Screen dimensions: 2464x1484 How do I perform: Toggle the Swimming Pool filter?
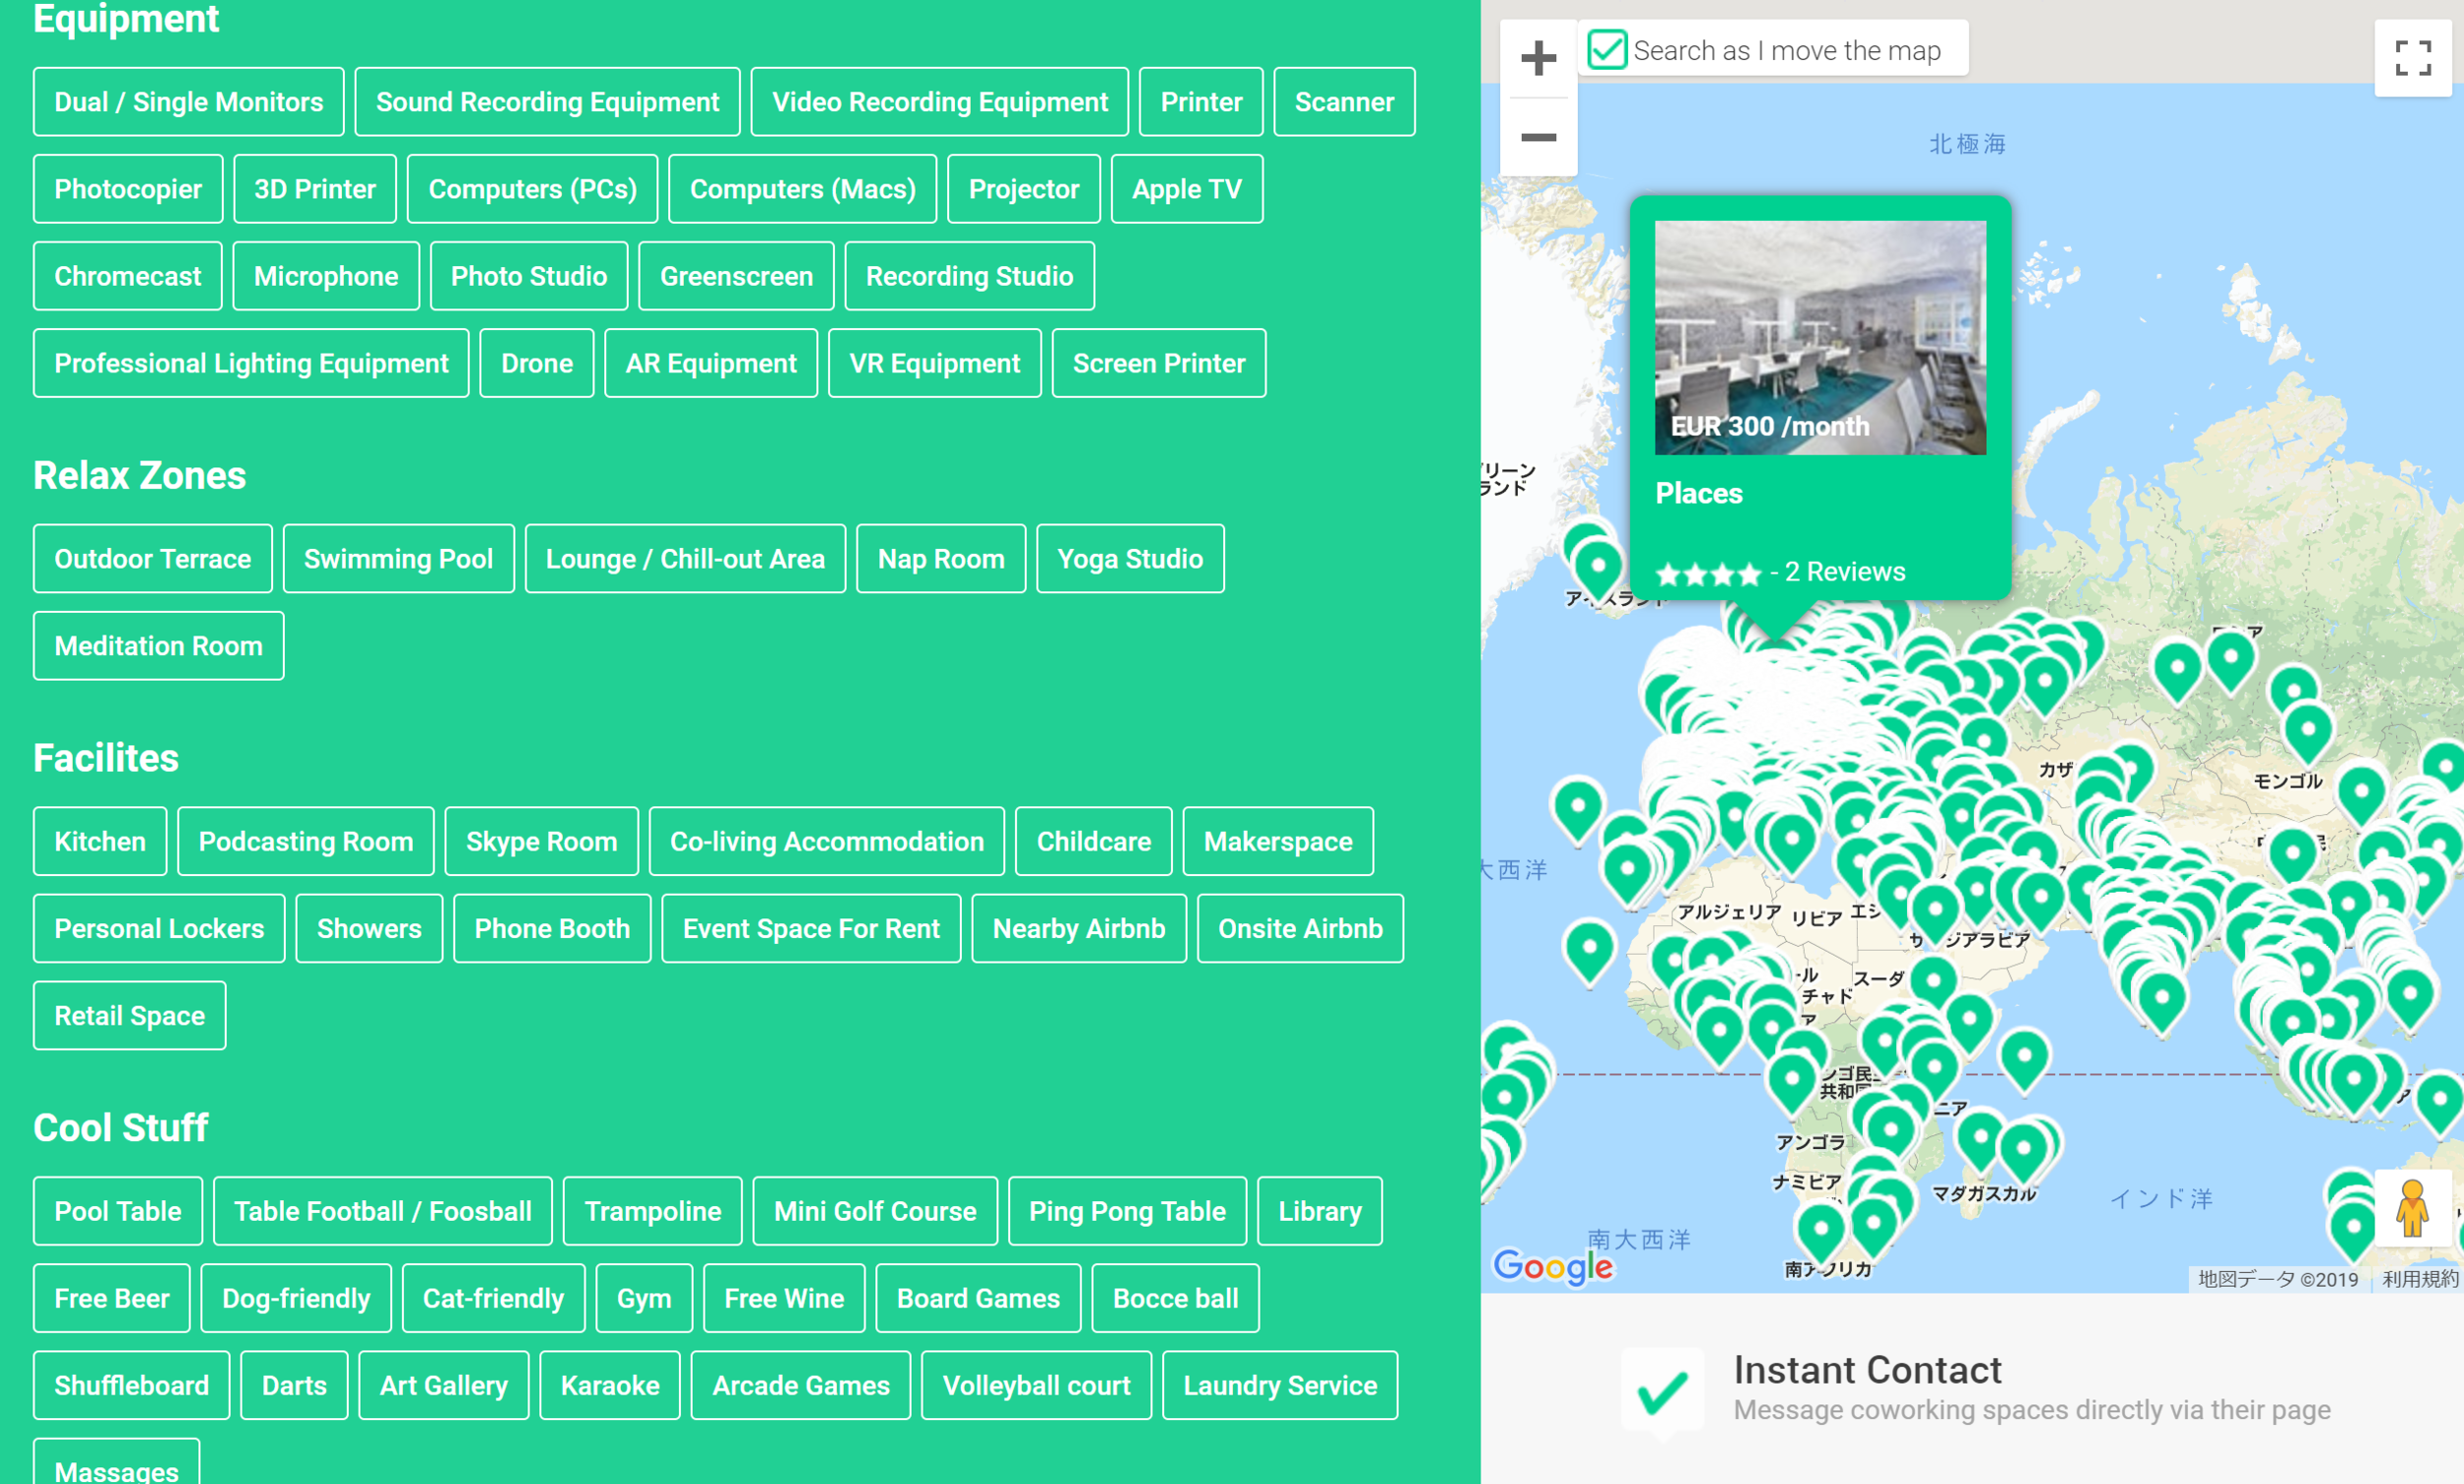[x=398, y=559]
